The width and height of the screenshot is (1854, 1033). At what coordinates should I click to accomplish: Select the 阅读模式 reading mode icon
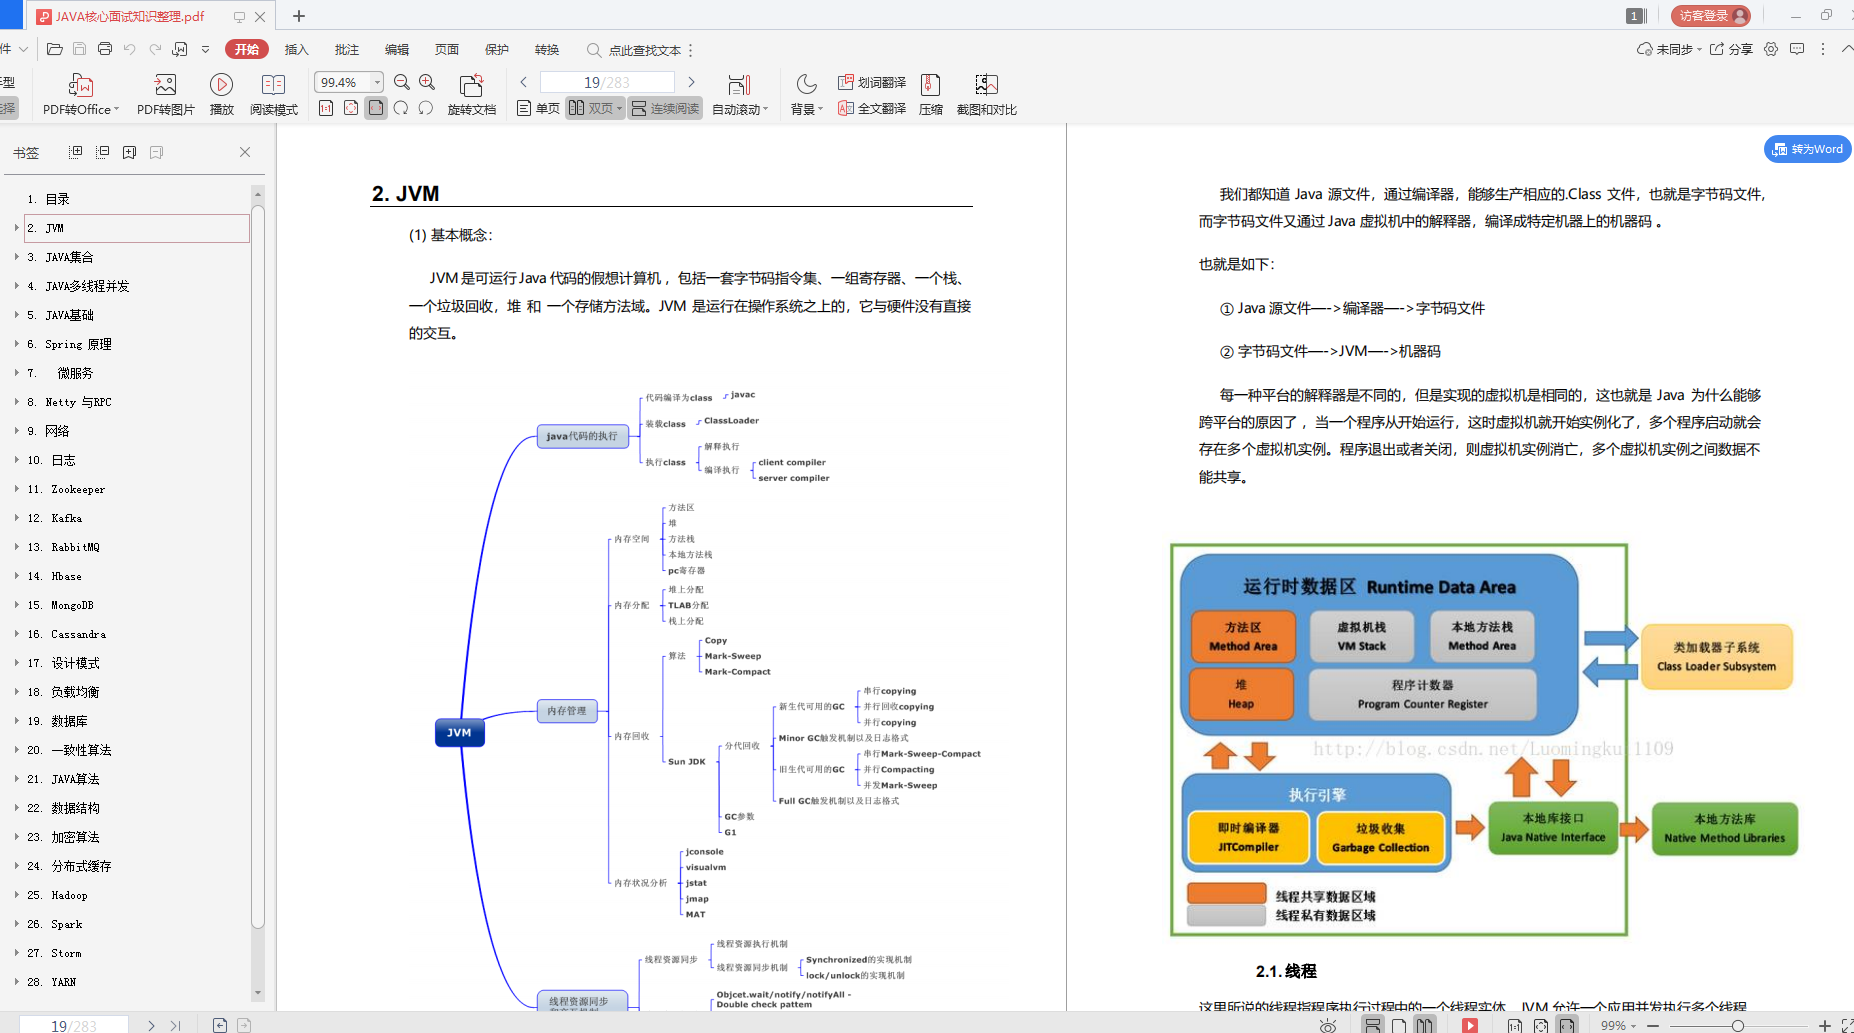click(273, 93)
